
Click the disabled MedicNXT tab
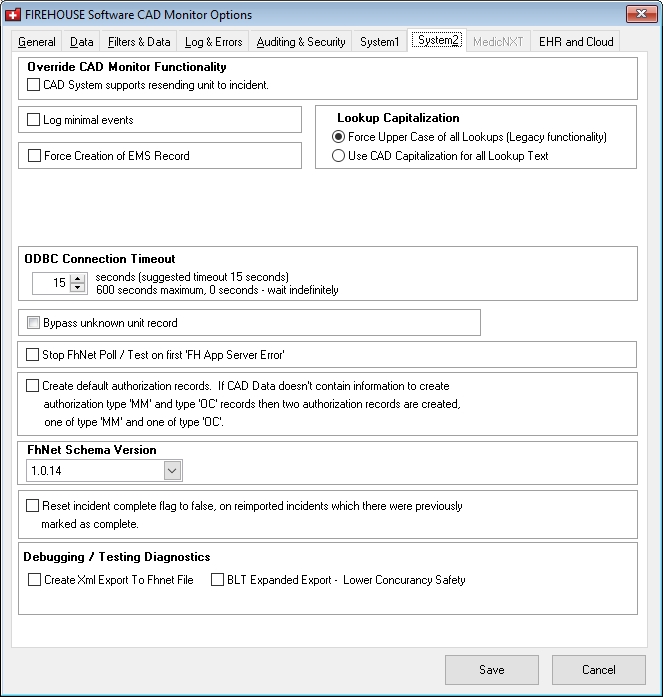(x=498, y=42)
